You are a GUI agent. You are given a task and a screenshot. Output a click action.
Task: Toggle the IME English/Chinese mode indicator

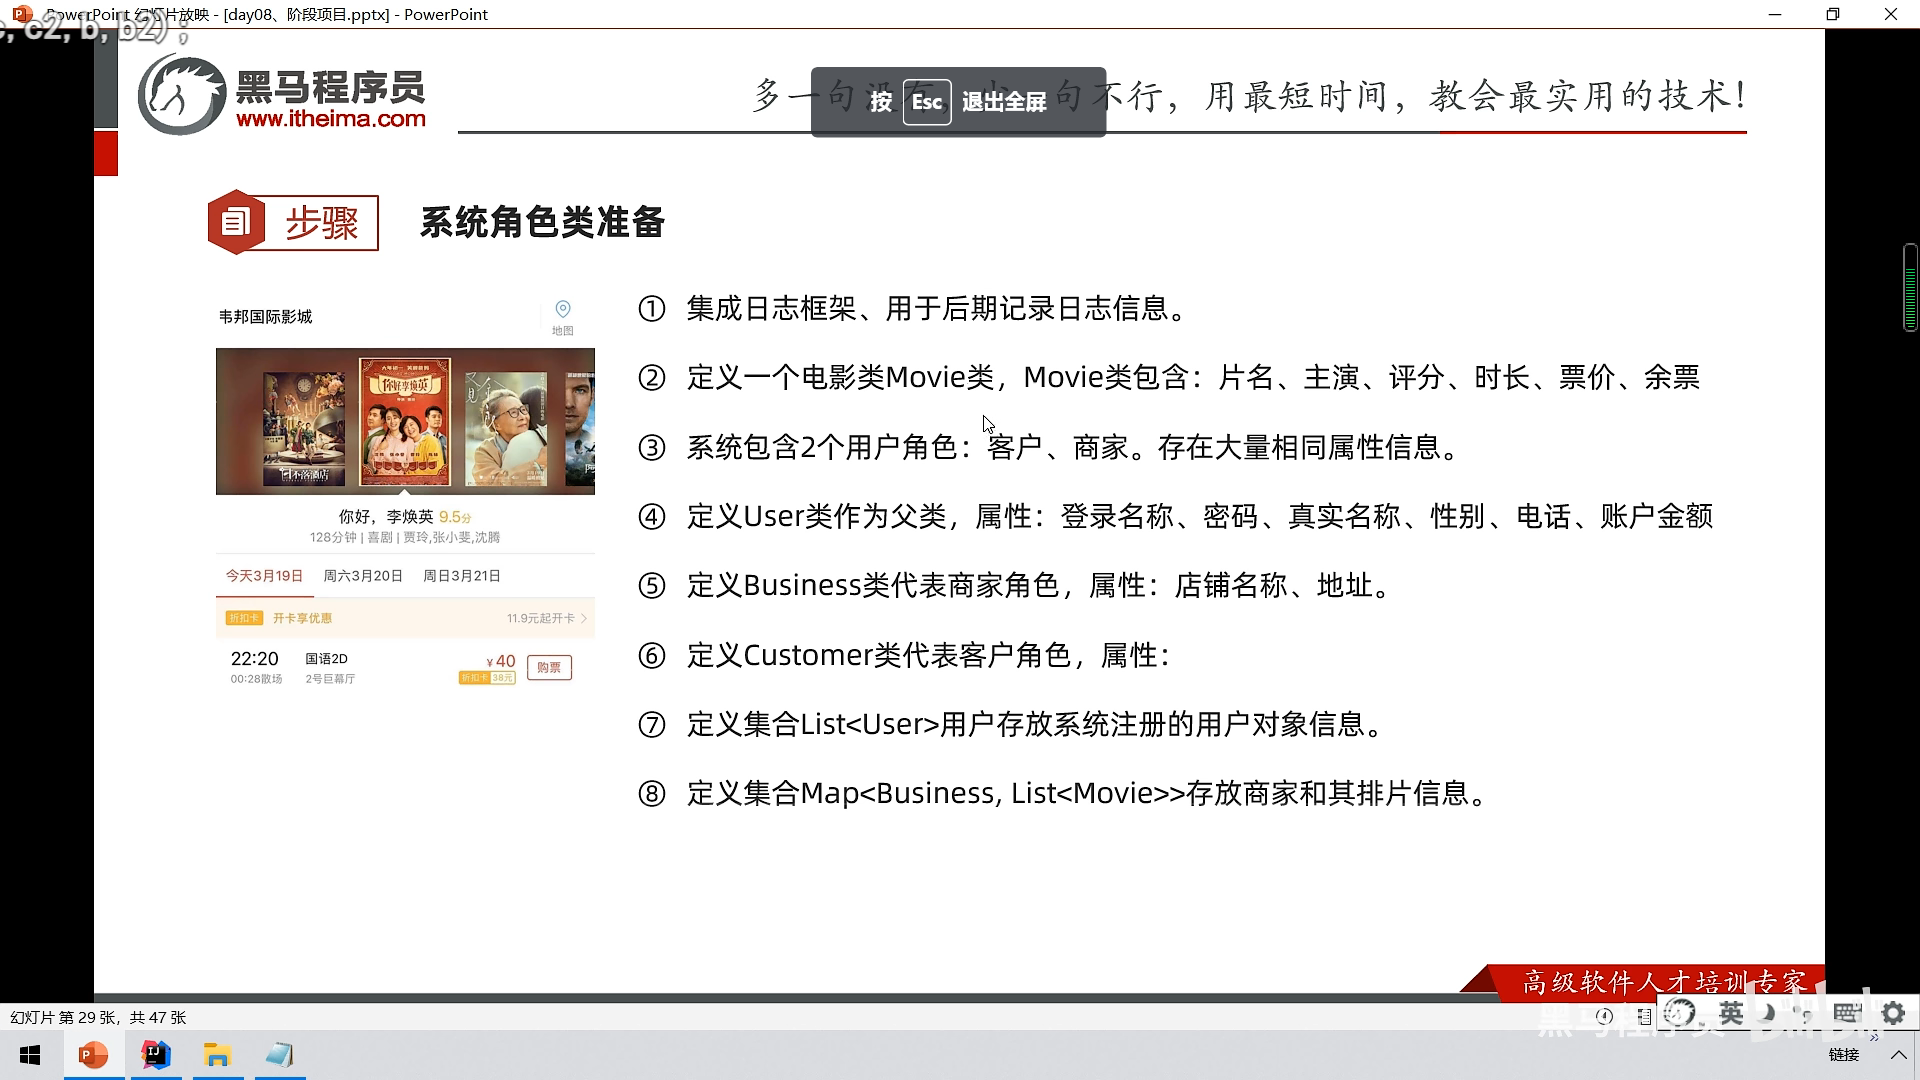pos(1731,1014)
